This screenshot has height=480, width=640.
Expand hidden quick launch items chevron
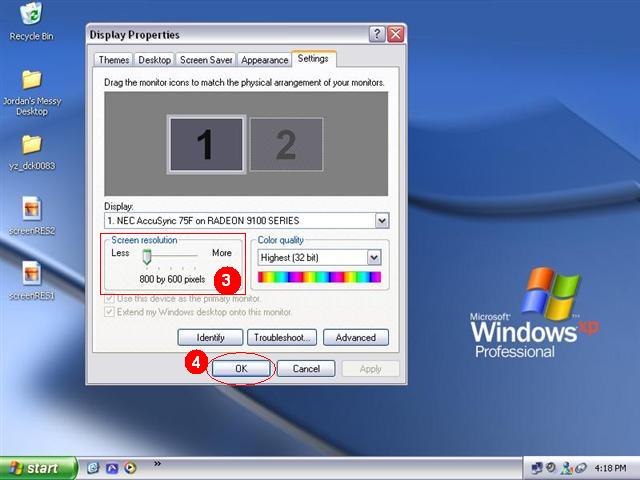(157, 463)
